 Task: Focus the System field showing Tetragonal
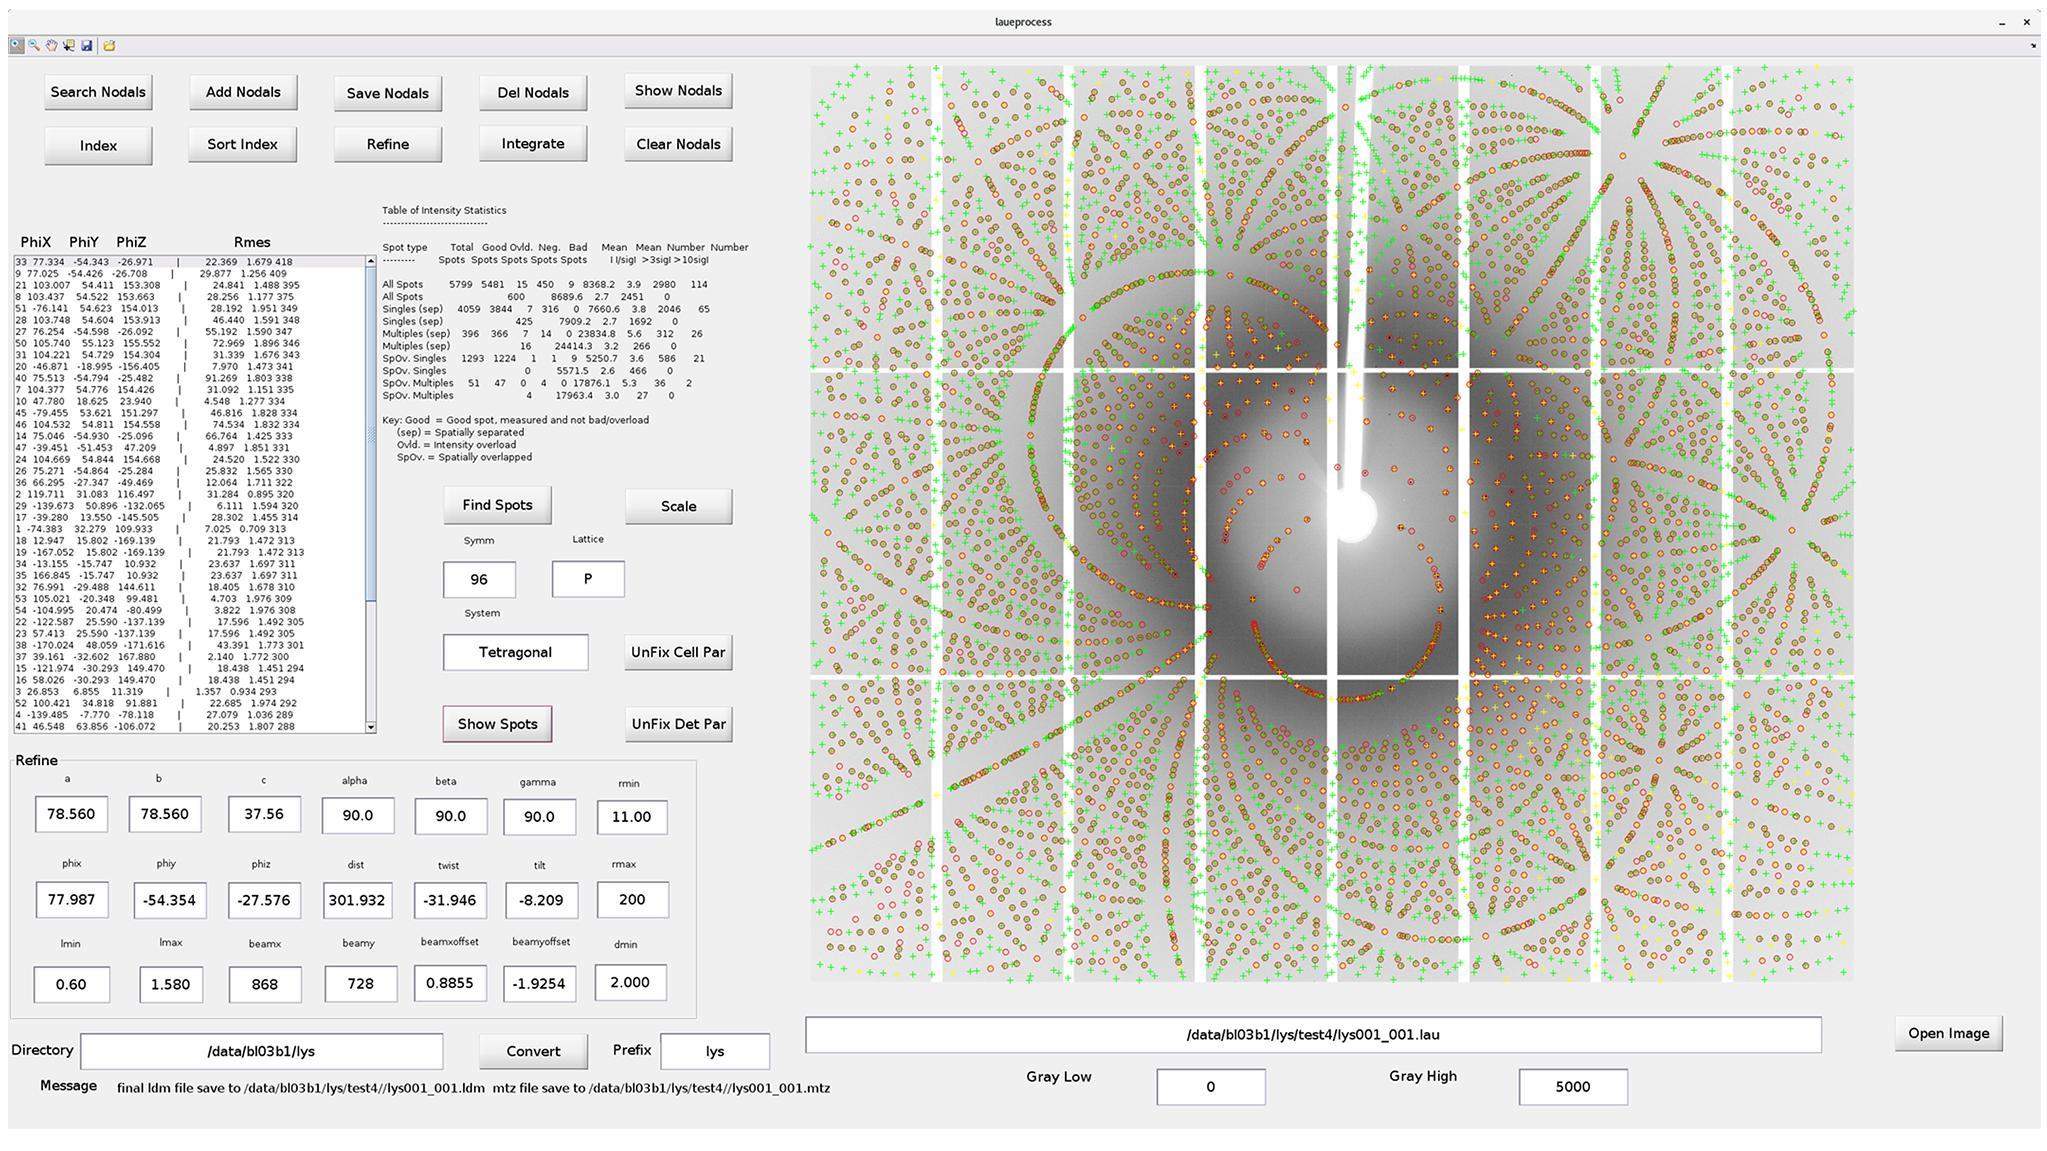(515, 652)
